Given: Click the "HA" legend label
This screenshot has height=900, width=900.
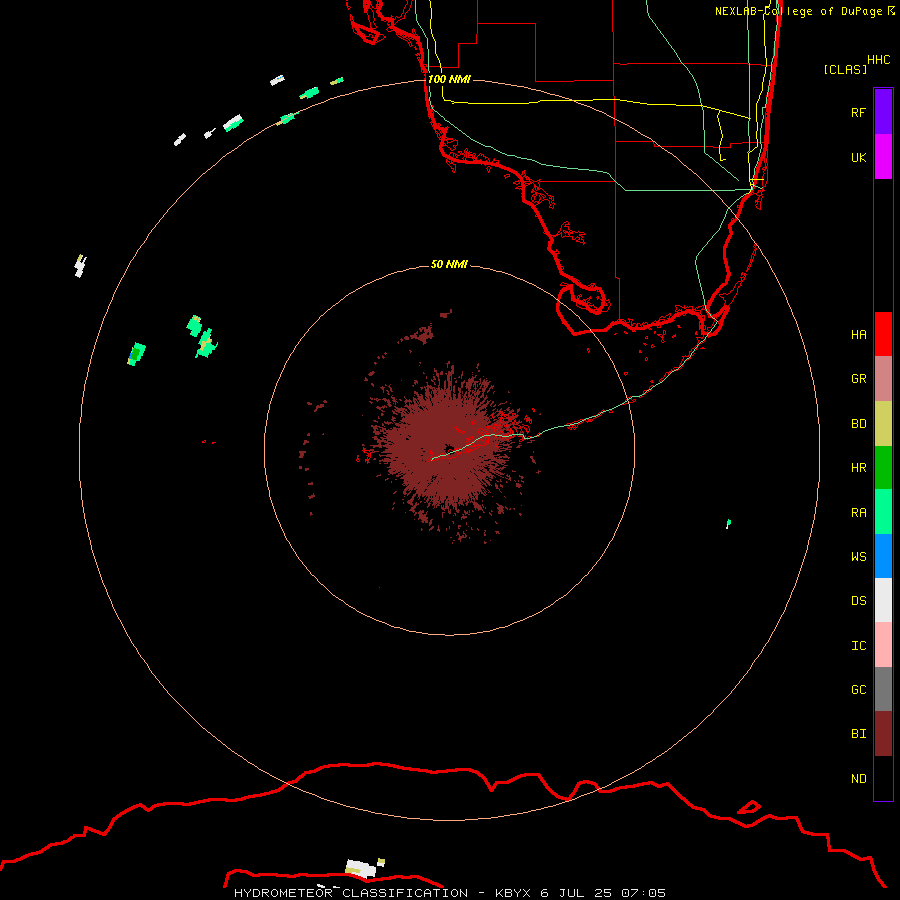Looking at the screenshot, I should point(858,334).
